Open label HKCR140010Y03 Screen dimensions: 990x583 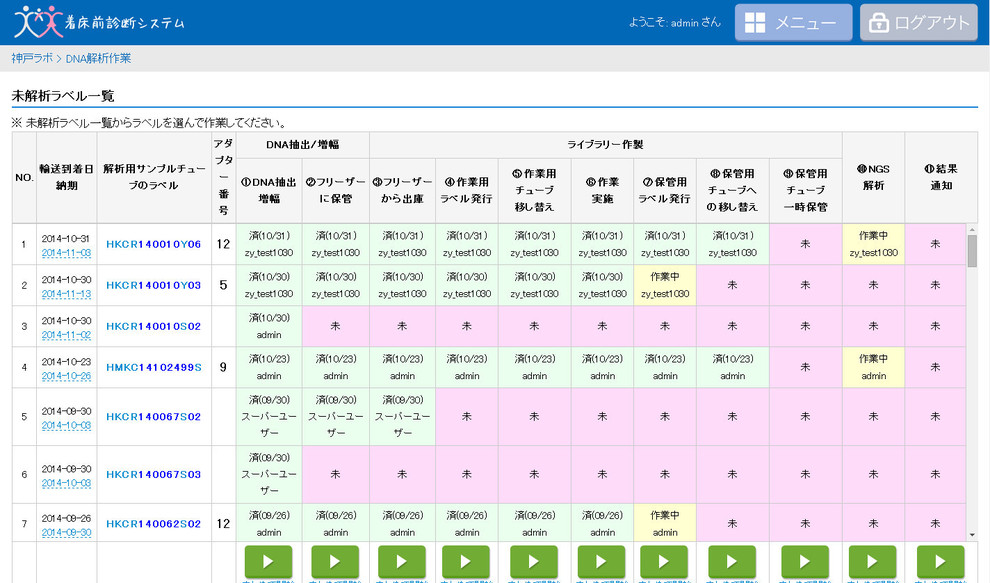pos(153,285)
